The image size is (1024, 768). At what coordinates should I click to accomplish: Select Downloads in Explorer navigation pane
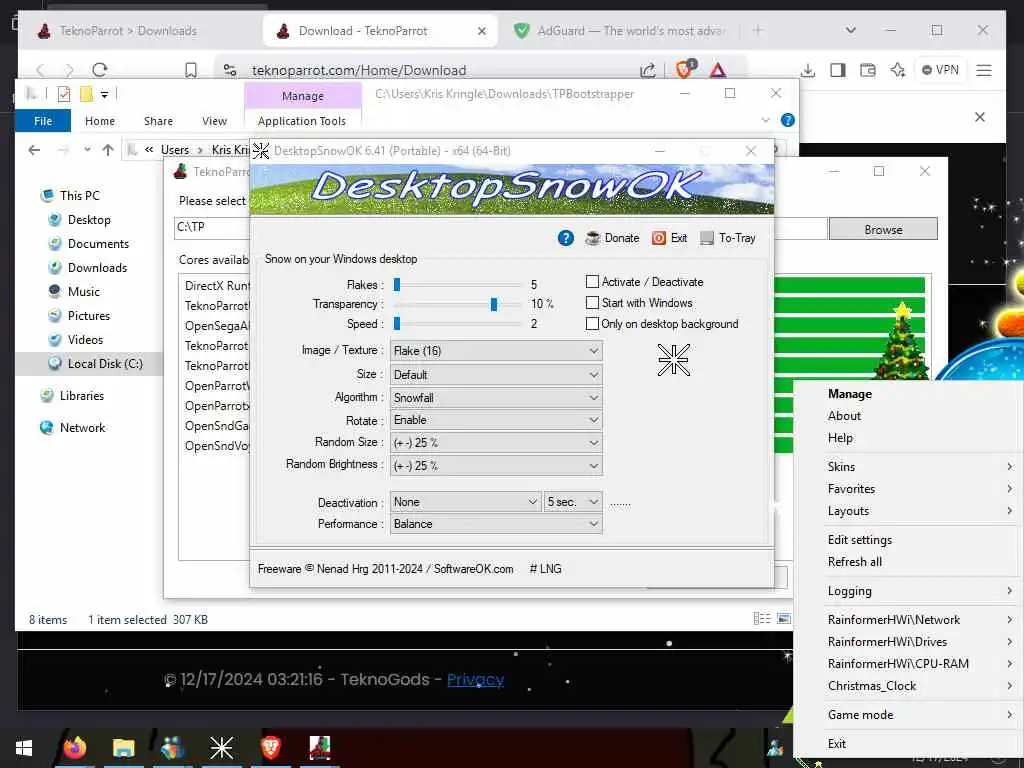click(97, 268)
